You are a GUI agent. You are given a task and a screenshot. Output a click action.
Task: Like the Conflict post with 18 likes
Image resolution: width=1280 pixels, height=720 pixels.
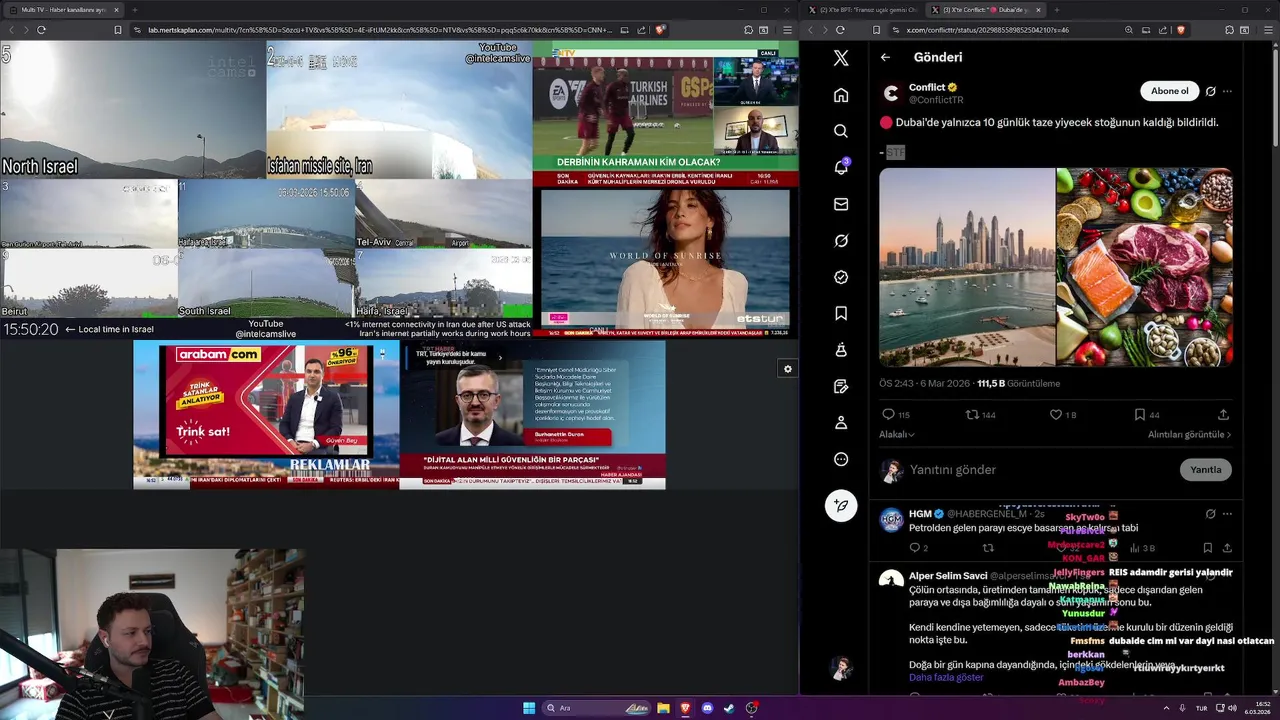pyautogui.click(x=1055, y=414)
